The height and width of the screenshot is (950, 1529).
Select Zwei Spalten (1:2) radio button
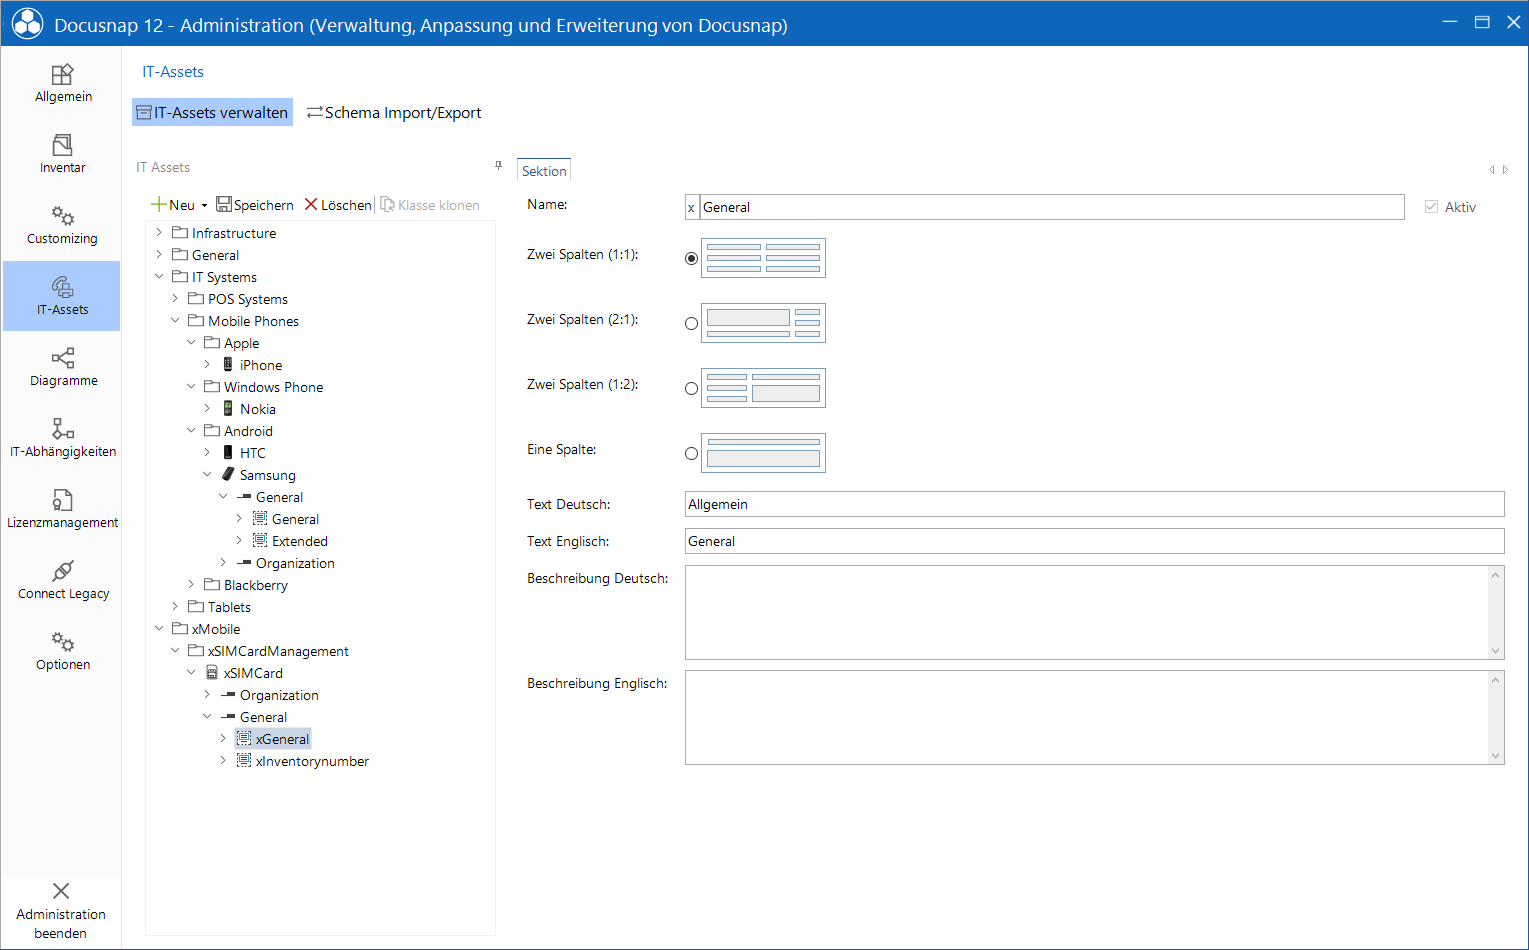point(691,388)
